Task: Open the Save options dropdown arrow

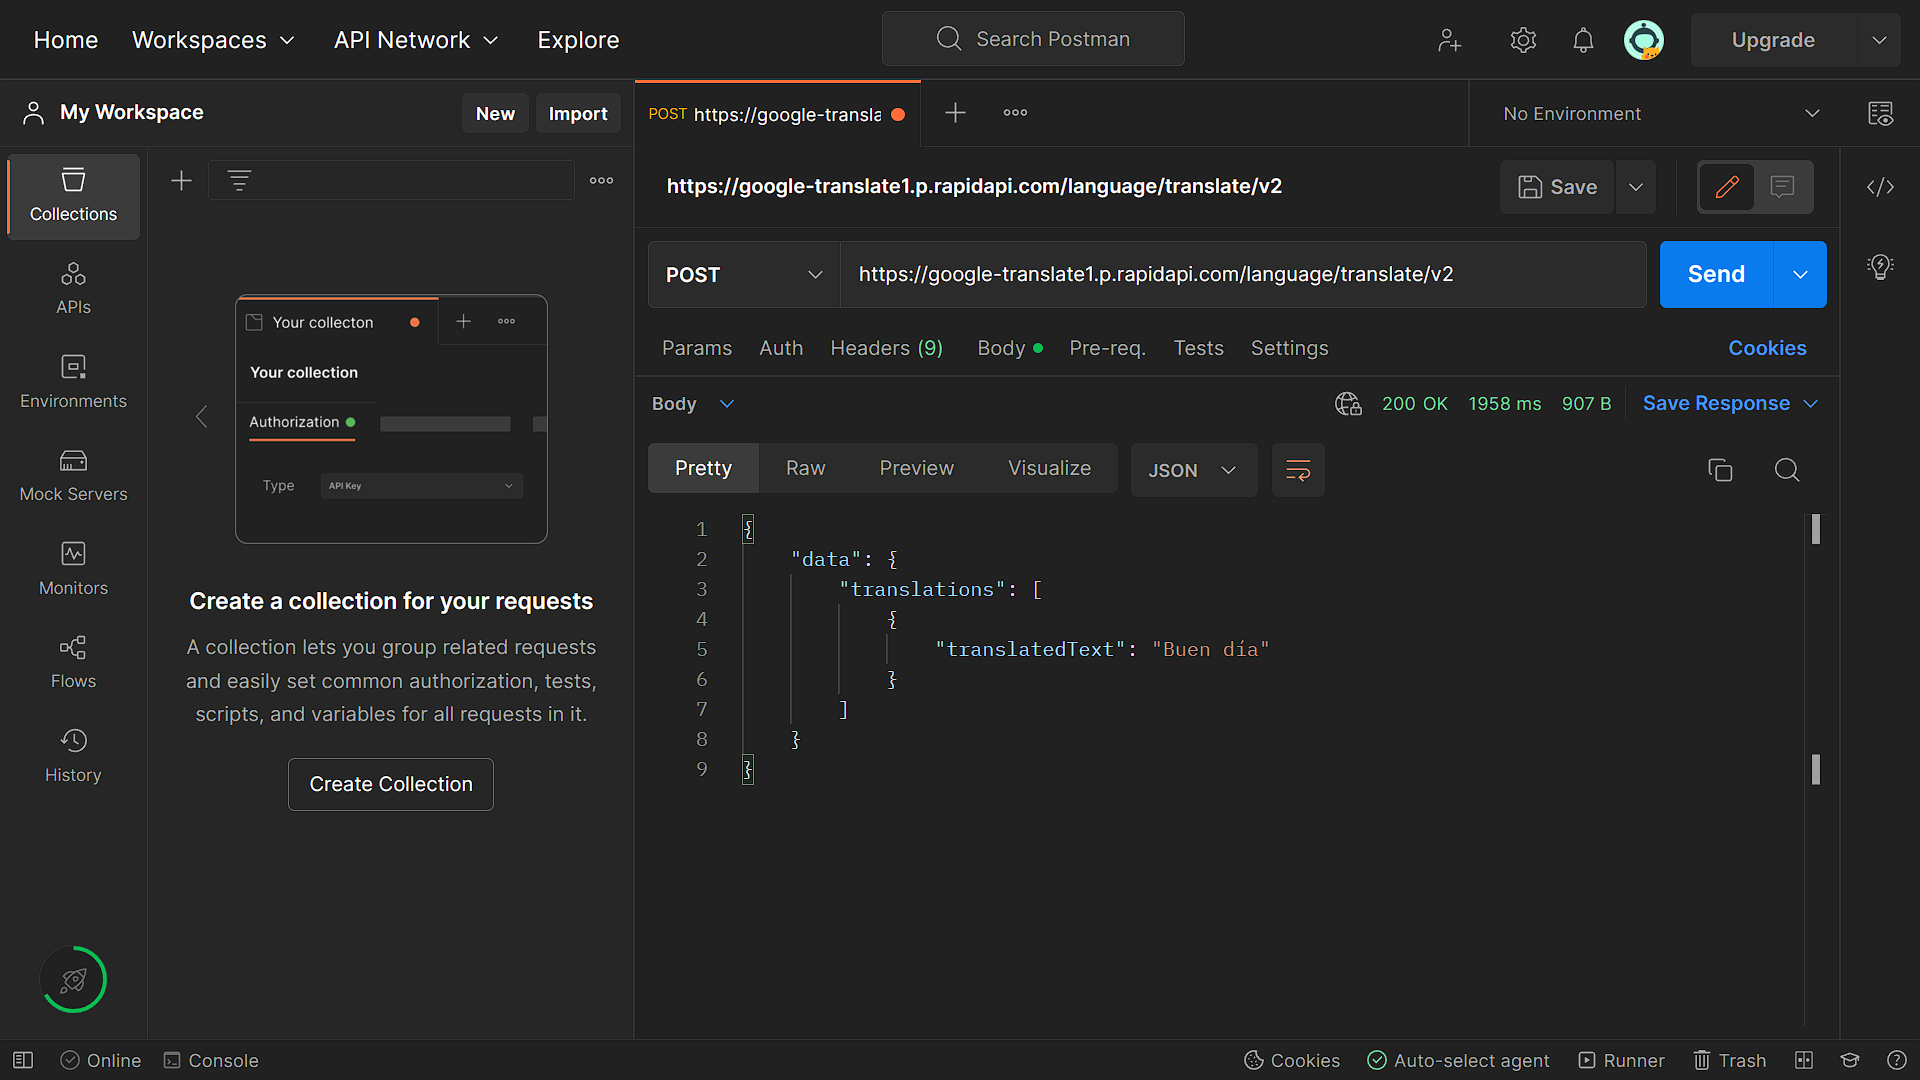Action: pos(1636,187)
